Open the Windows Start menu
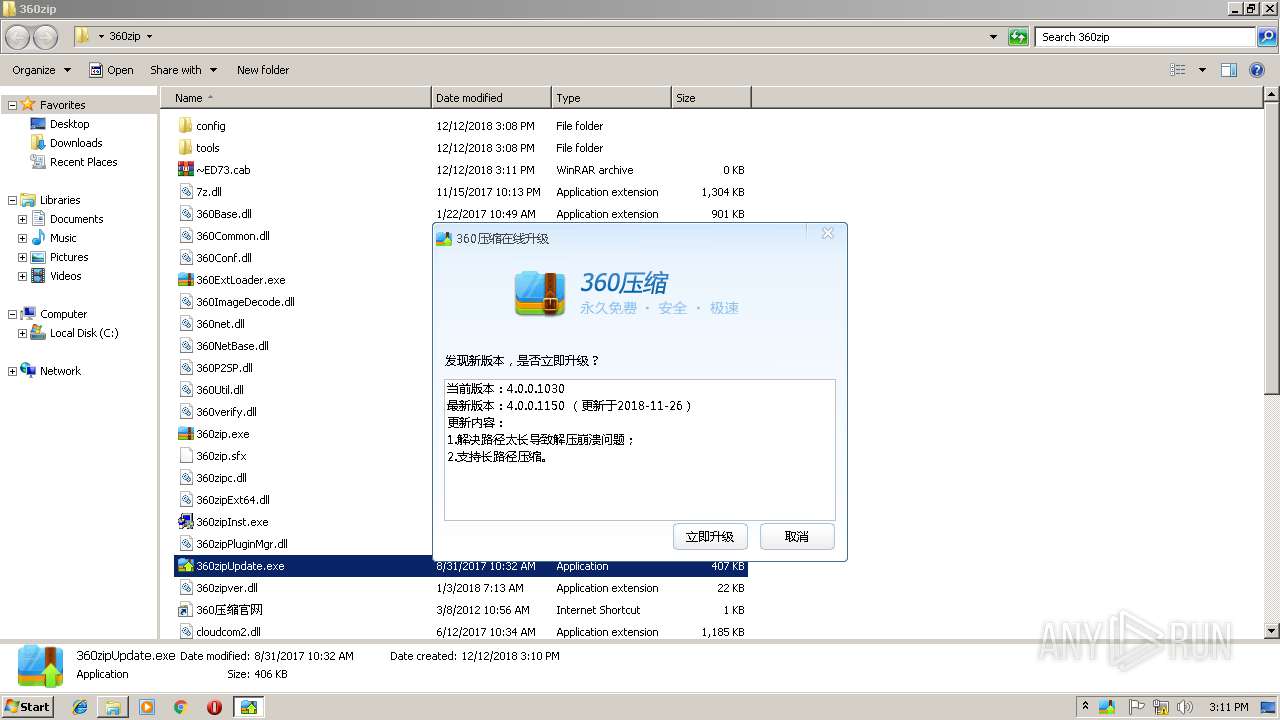Image resolution: width=1280 pixels, height=720 pixels. 27,707
